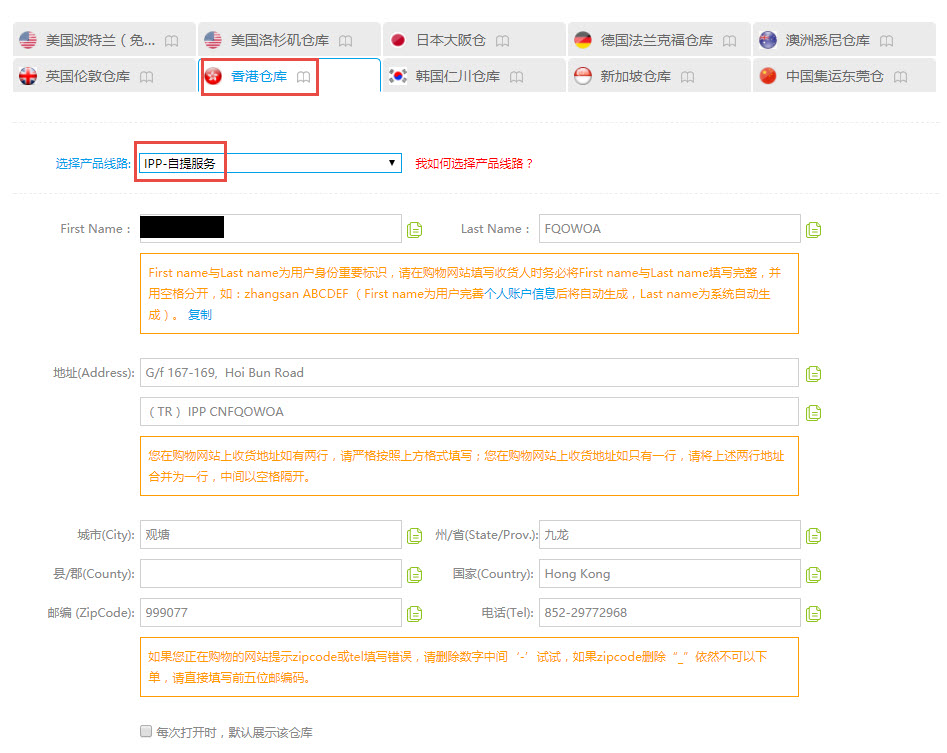Screen dimensions: 947x753
Task: Click book icon next to 美国洛杉矶仓库
Action: pos(345,40)
